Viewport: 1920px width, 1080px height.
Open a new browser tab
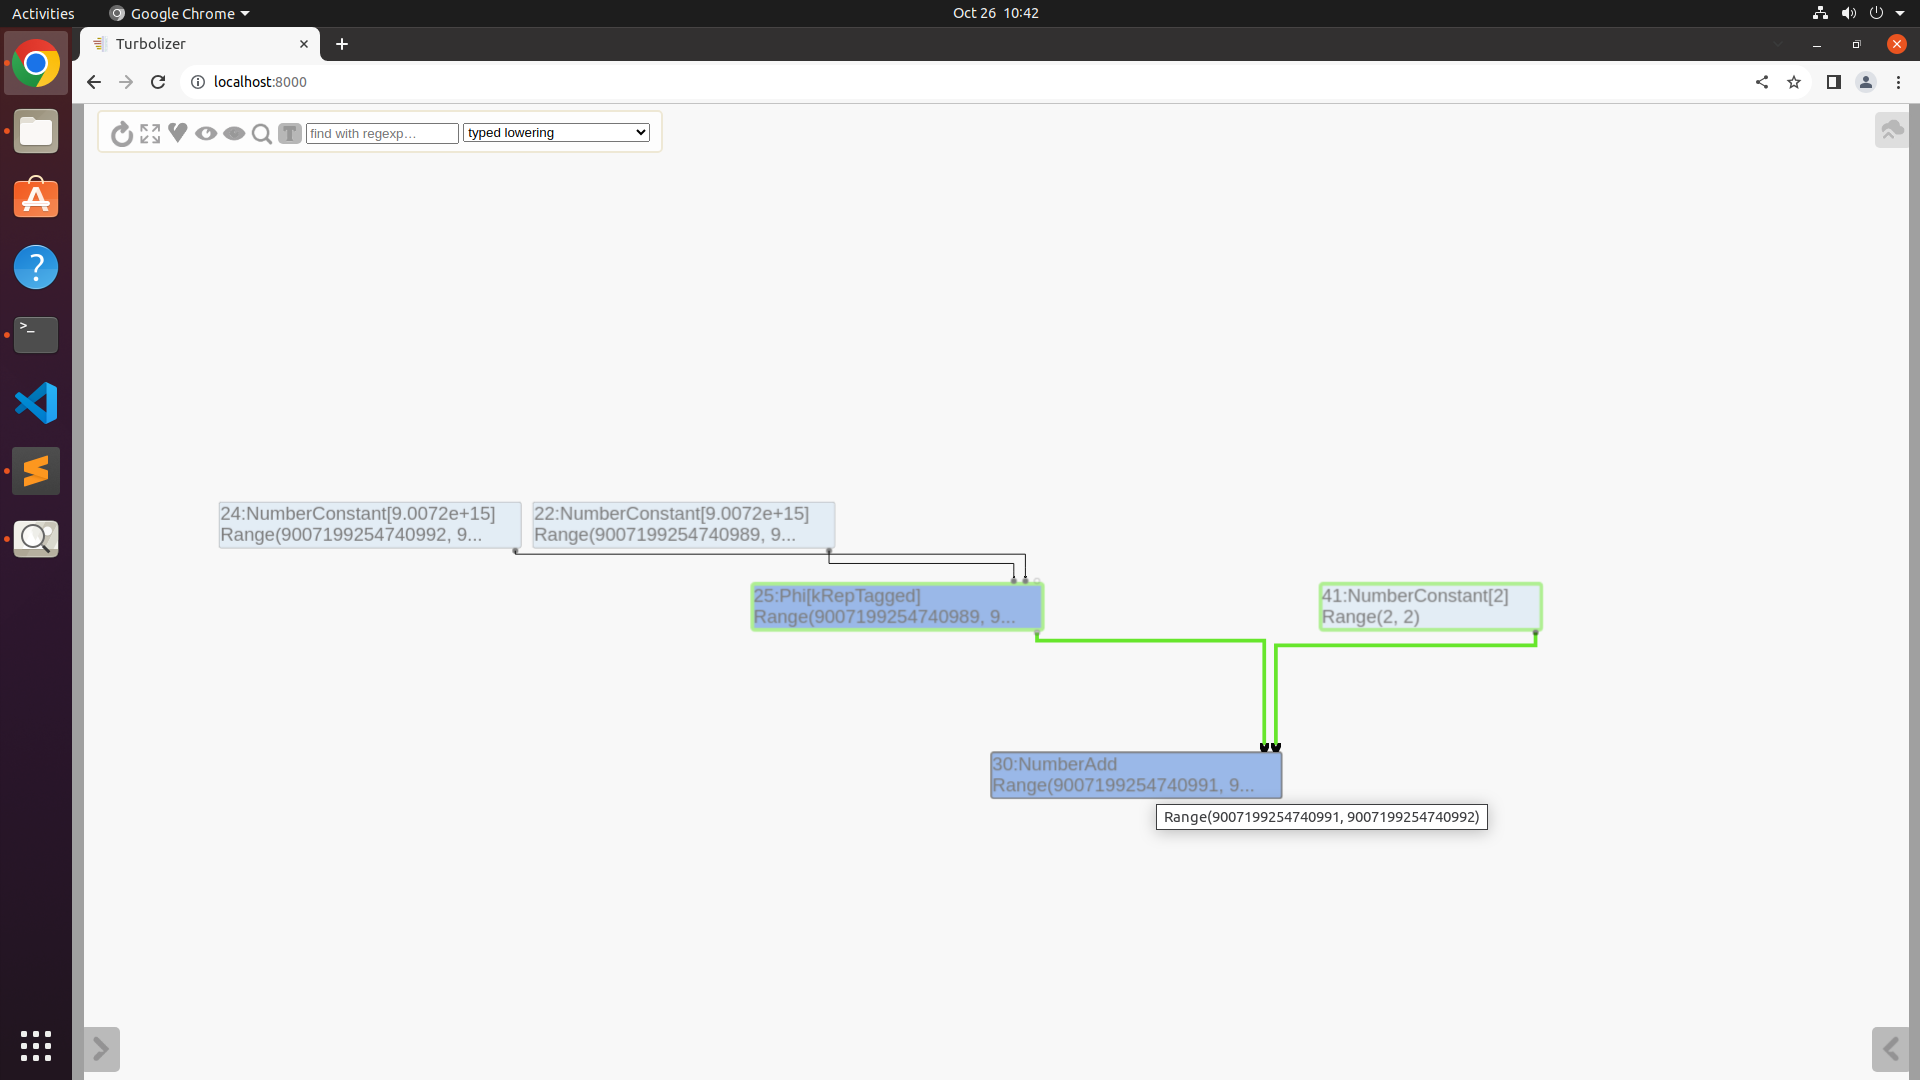click(x=342, y=44)
